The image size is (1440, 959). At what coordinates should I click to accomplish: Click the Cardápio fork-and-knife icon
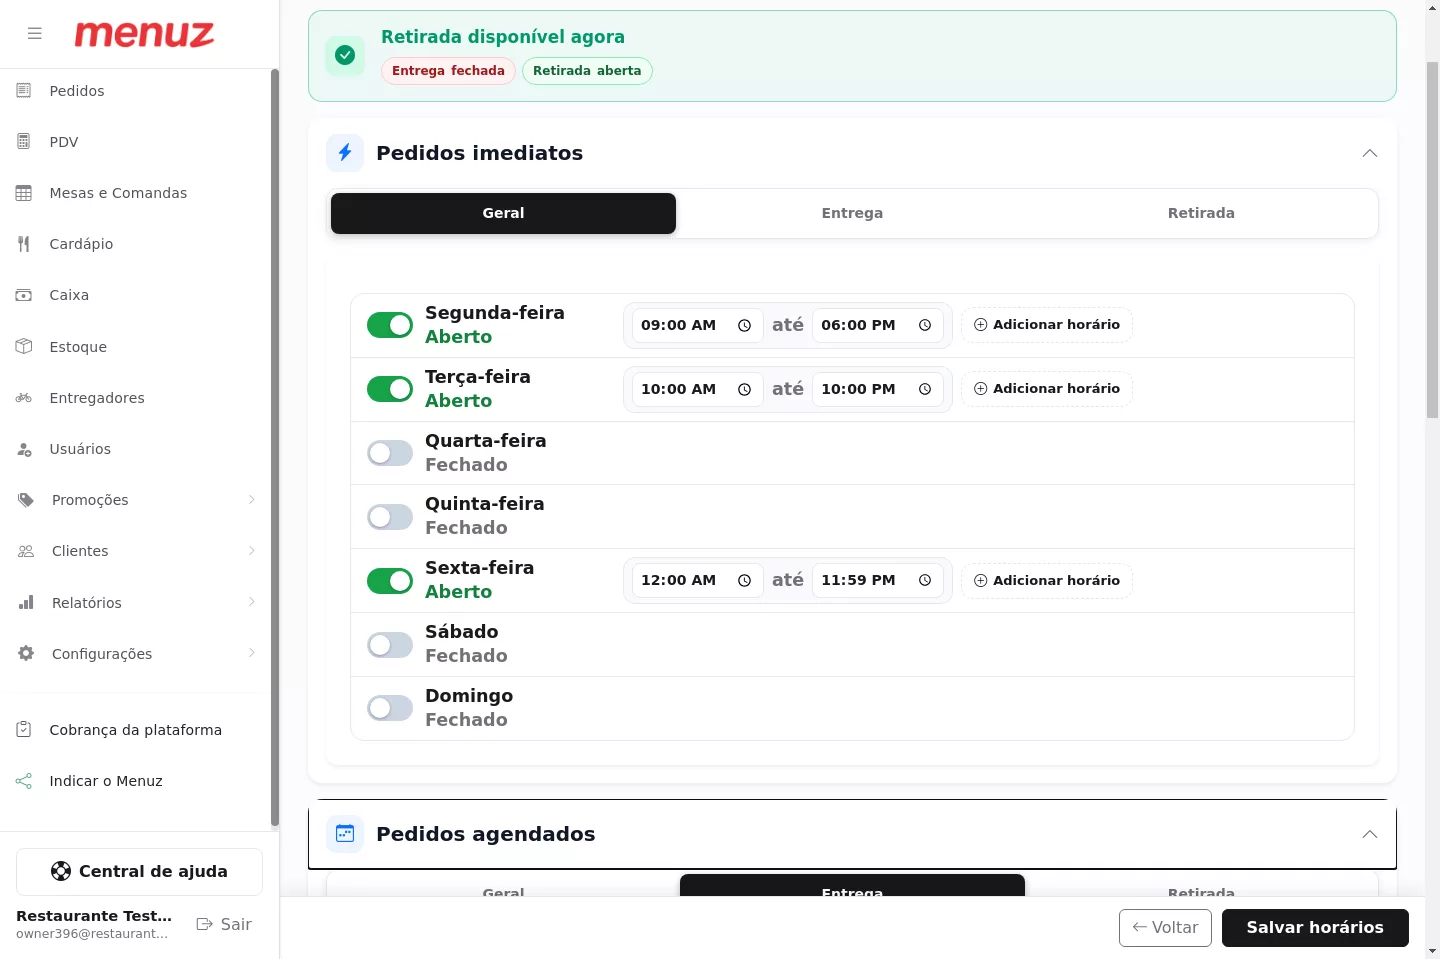[24, 244]
